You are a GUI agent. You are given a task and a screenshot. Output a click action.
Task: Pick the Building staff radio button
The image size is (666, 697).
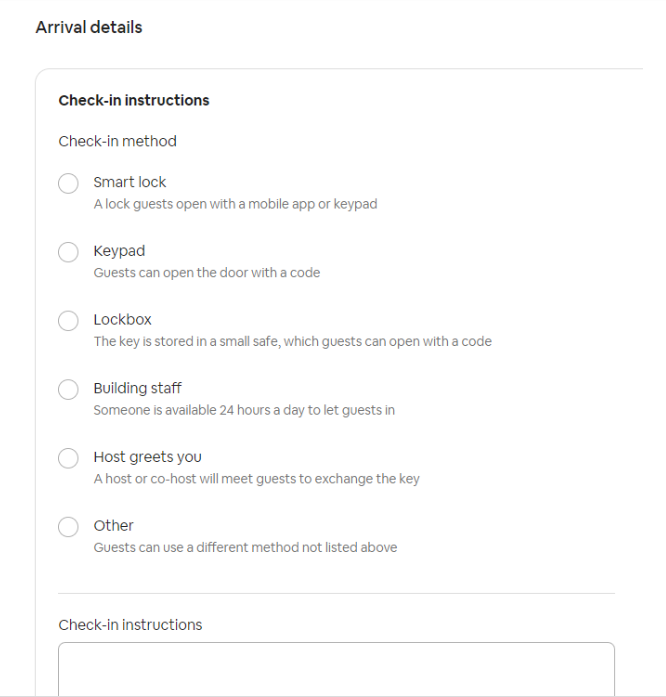click(68, 389)
